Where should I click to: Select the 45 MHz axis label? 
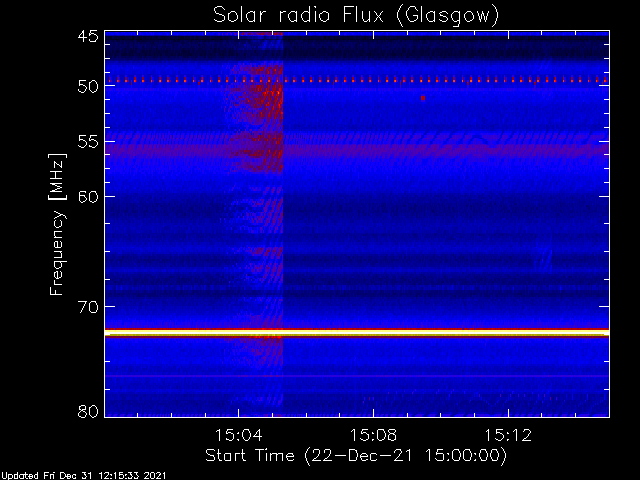point(88,36)
